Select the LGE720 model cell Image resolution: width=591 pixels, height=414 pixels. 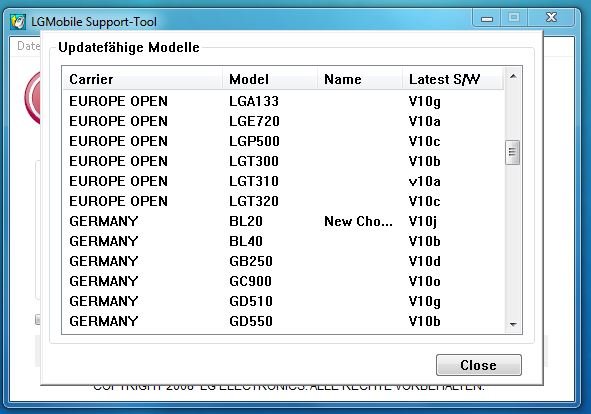[x=254, y=121]
